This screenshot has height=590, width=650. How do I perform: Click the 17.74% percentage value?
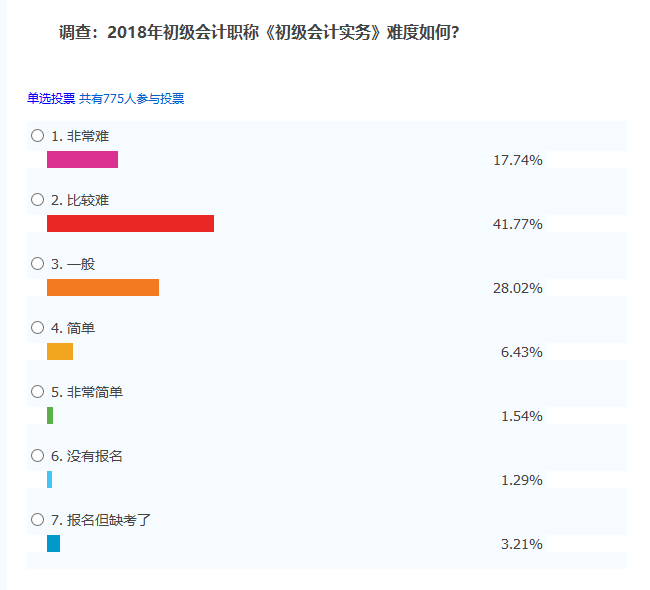[x=518, y=160]
